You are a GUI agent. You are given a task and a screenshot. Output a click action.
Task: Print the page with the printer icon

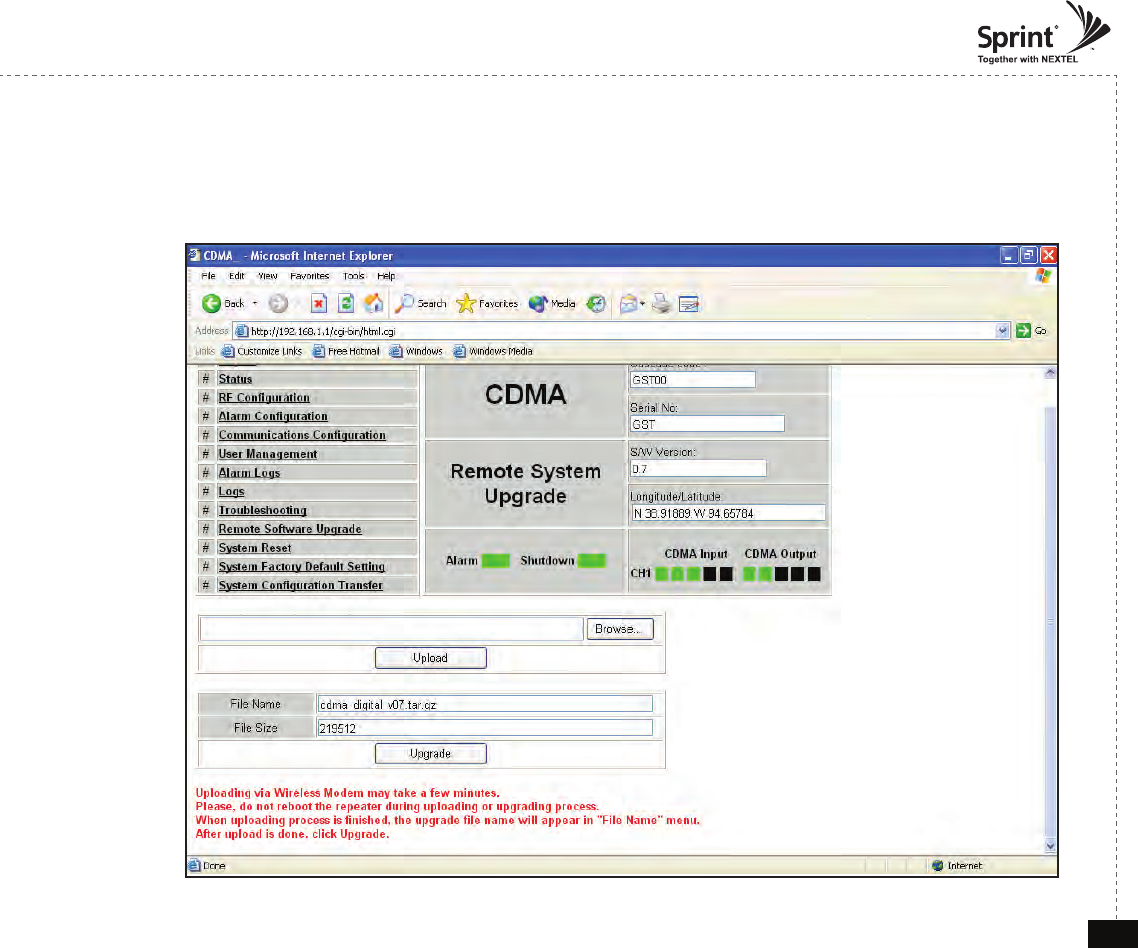[x=661, y=303]
